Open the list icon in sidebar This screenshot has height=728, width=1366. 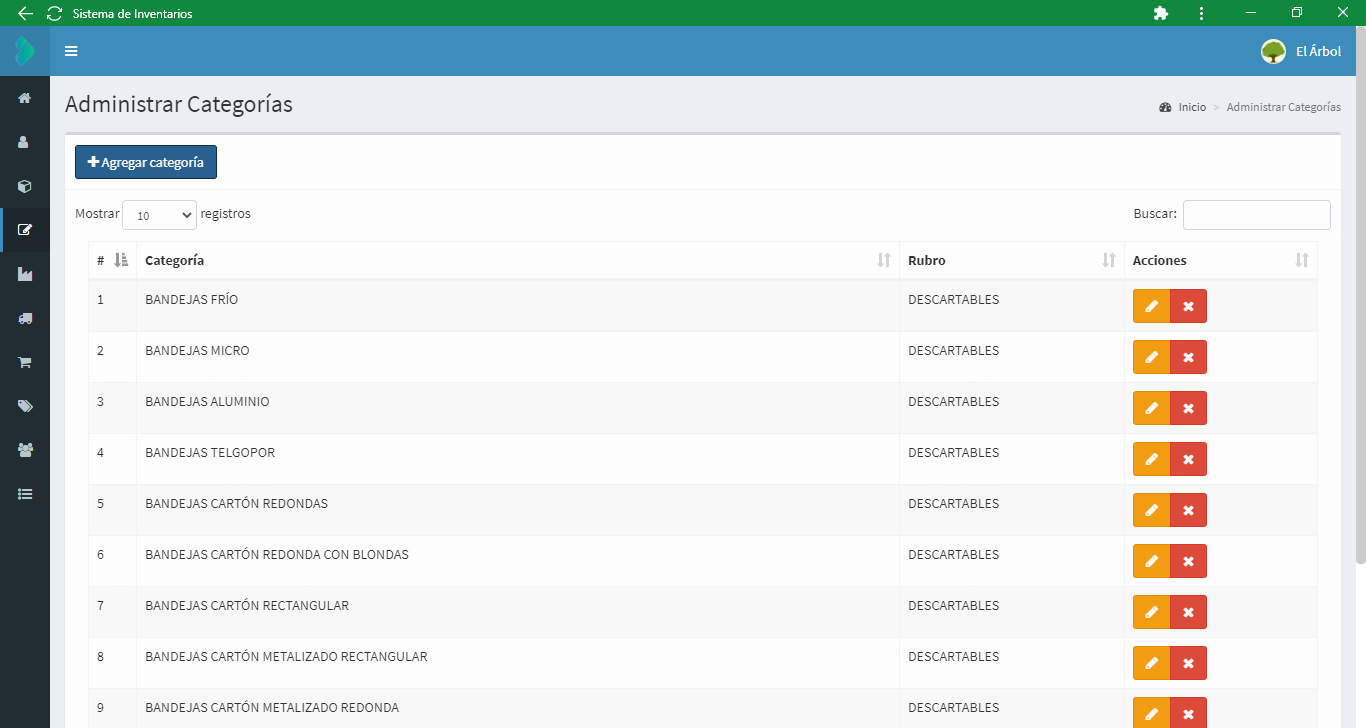[25, 494]
